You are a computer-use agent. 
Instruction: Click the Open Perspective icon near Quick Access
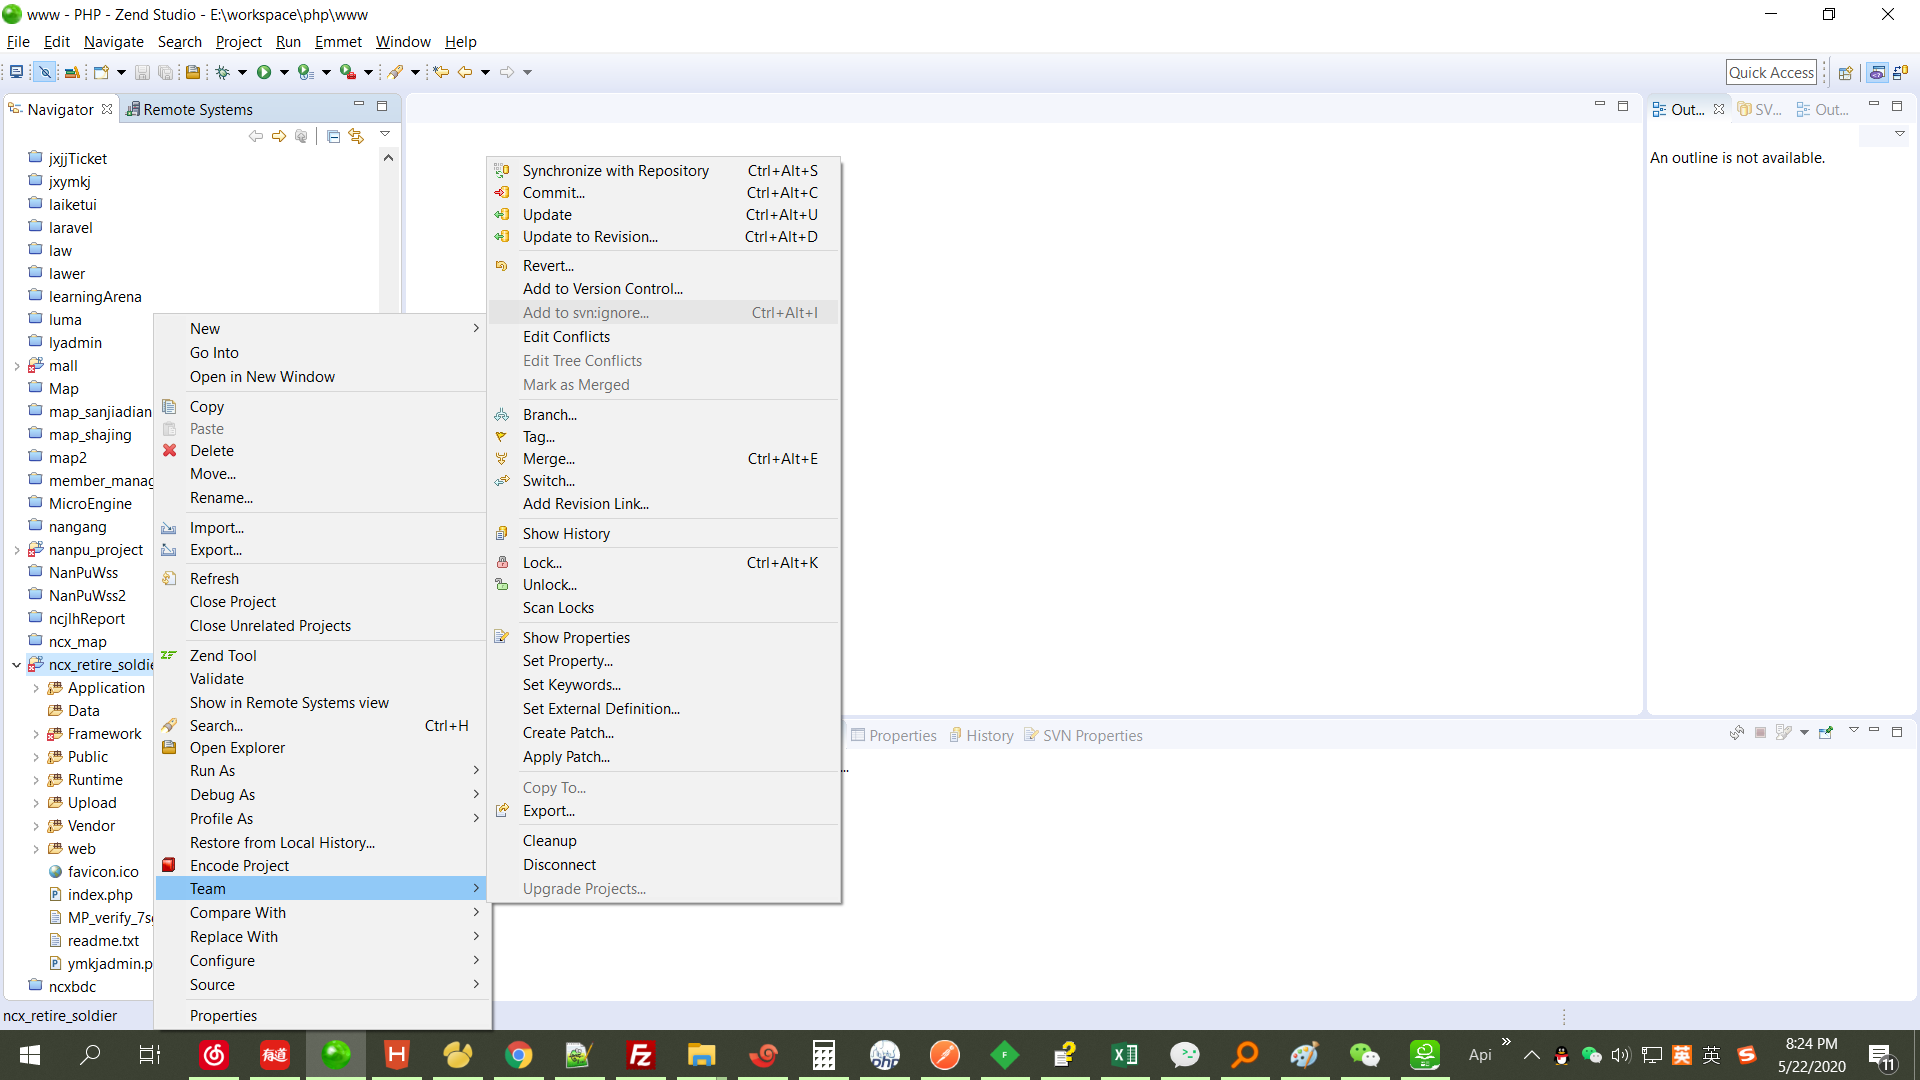coord(1846,72)
